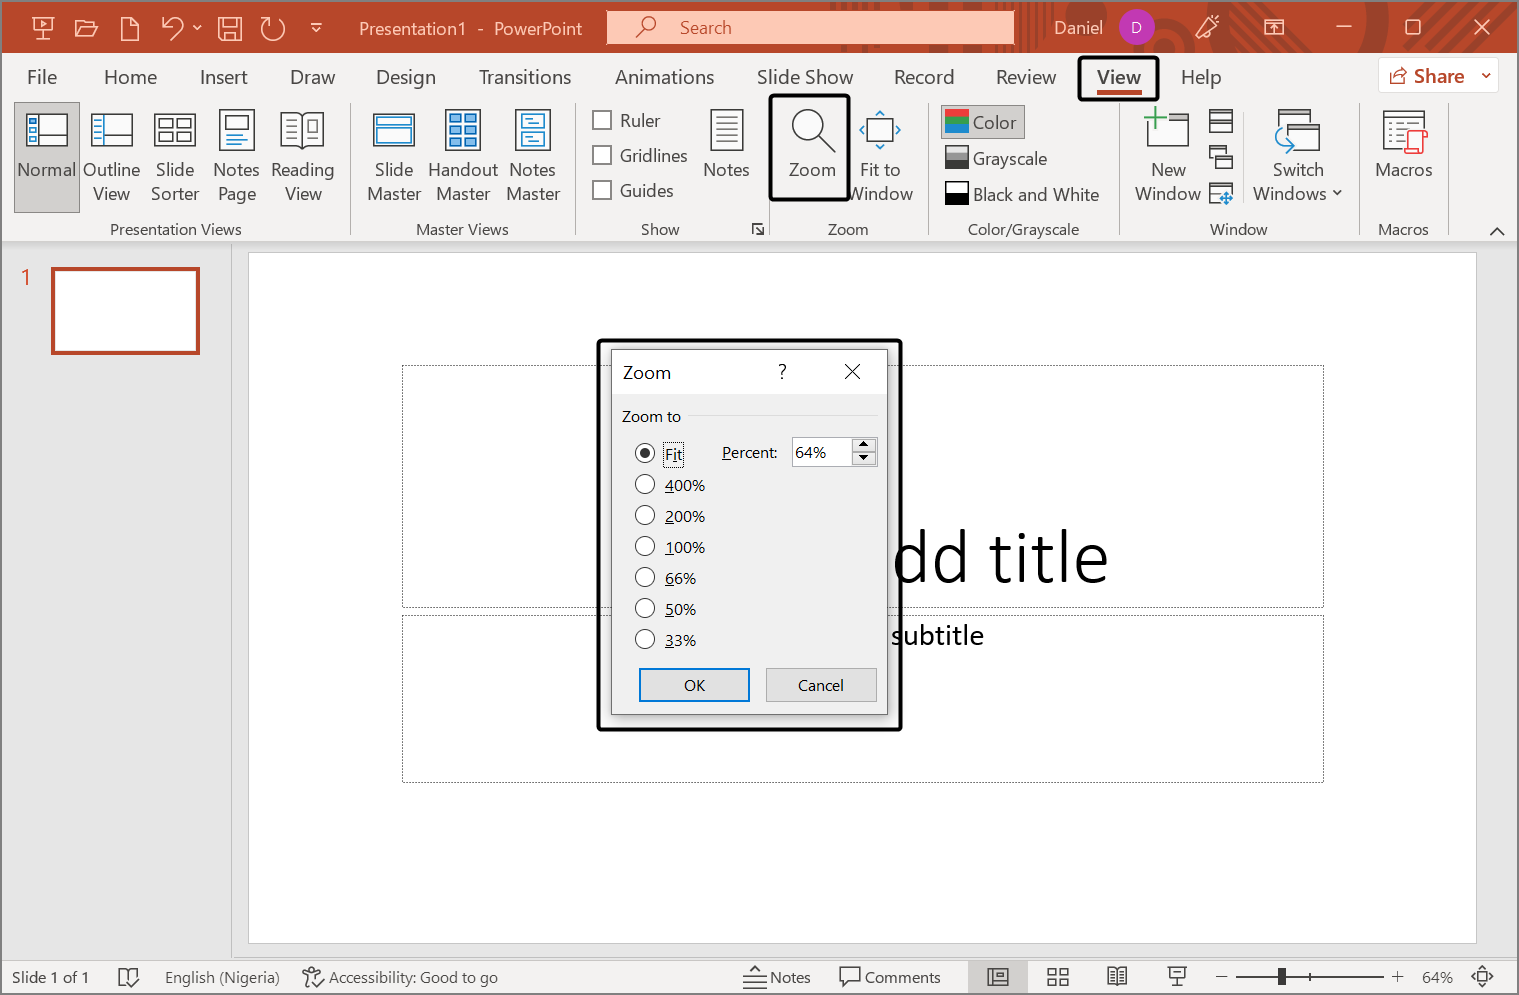Go to the Slide Show tab

(804, 77)
